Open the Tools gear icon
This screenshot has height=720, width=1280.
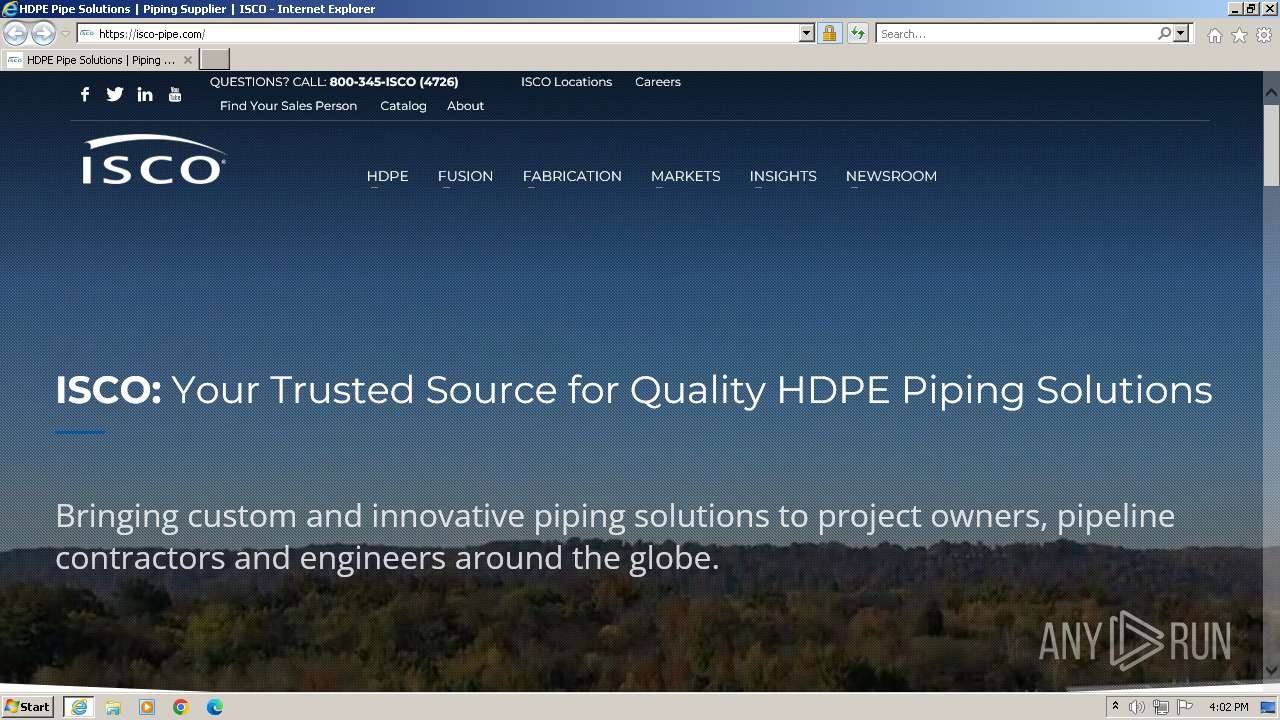(x=1264, y=35)
